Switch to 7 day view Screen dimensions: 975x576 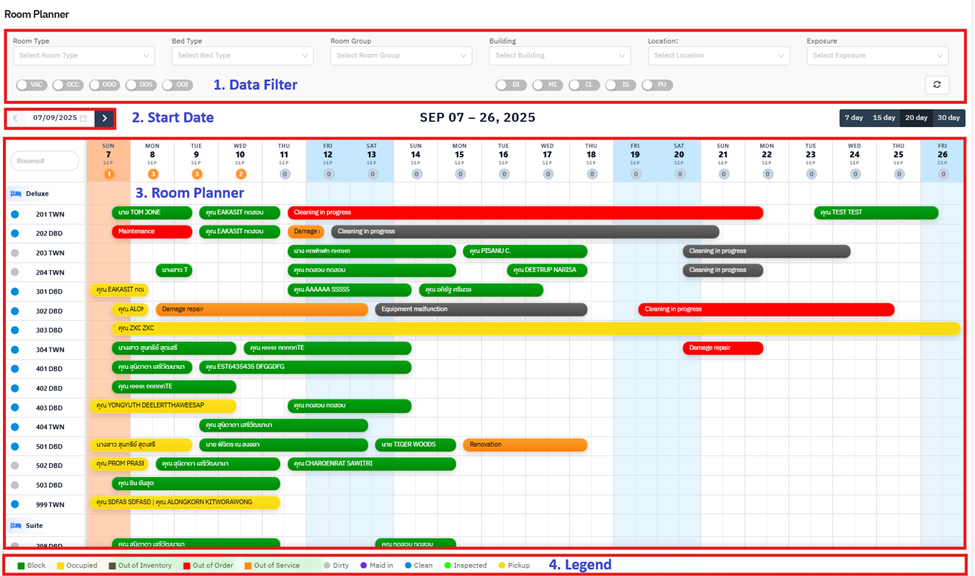tap(854, 118)
